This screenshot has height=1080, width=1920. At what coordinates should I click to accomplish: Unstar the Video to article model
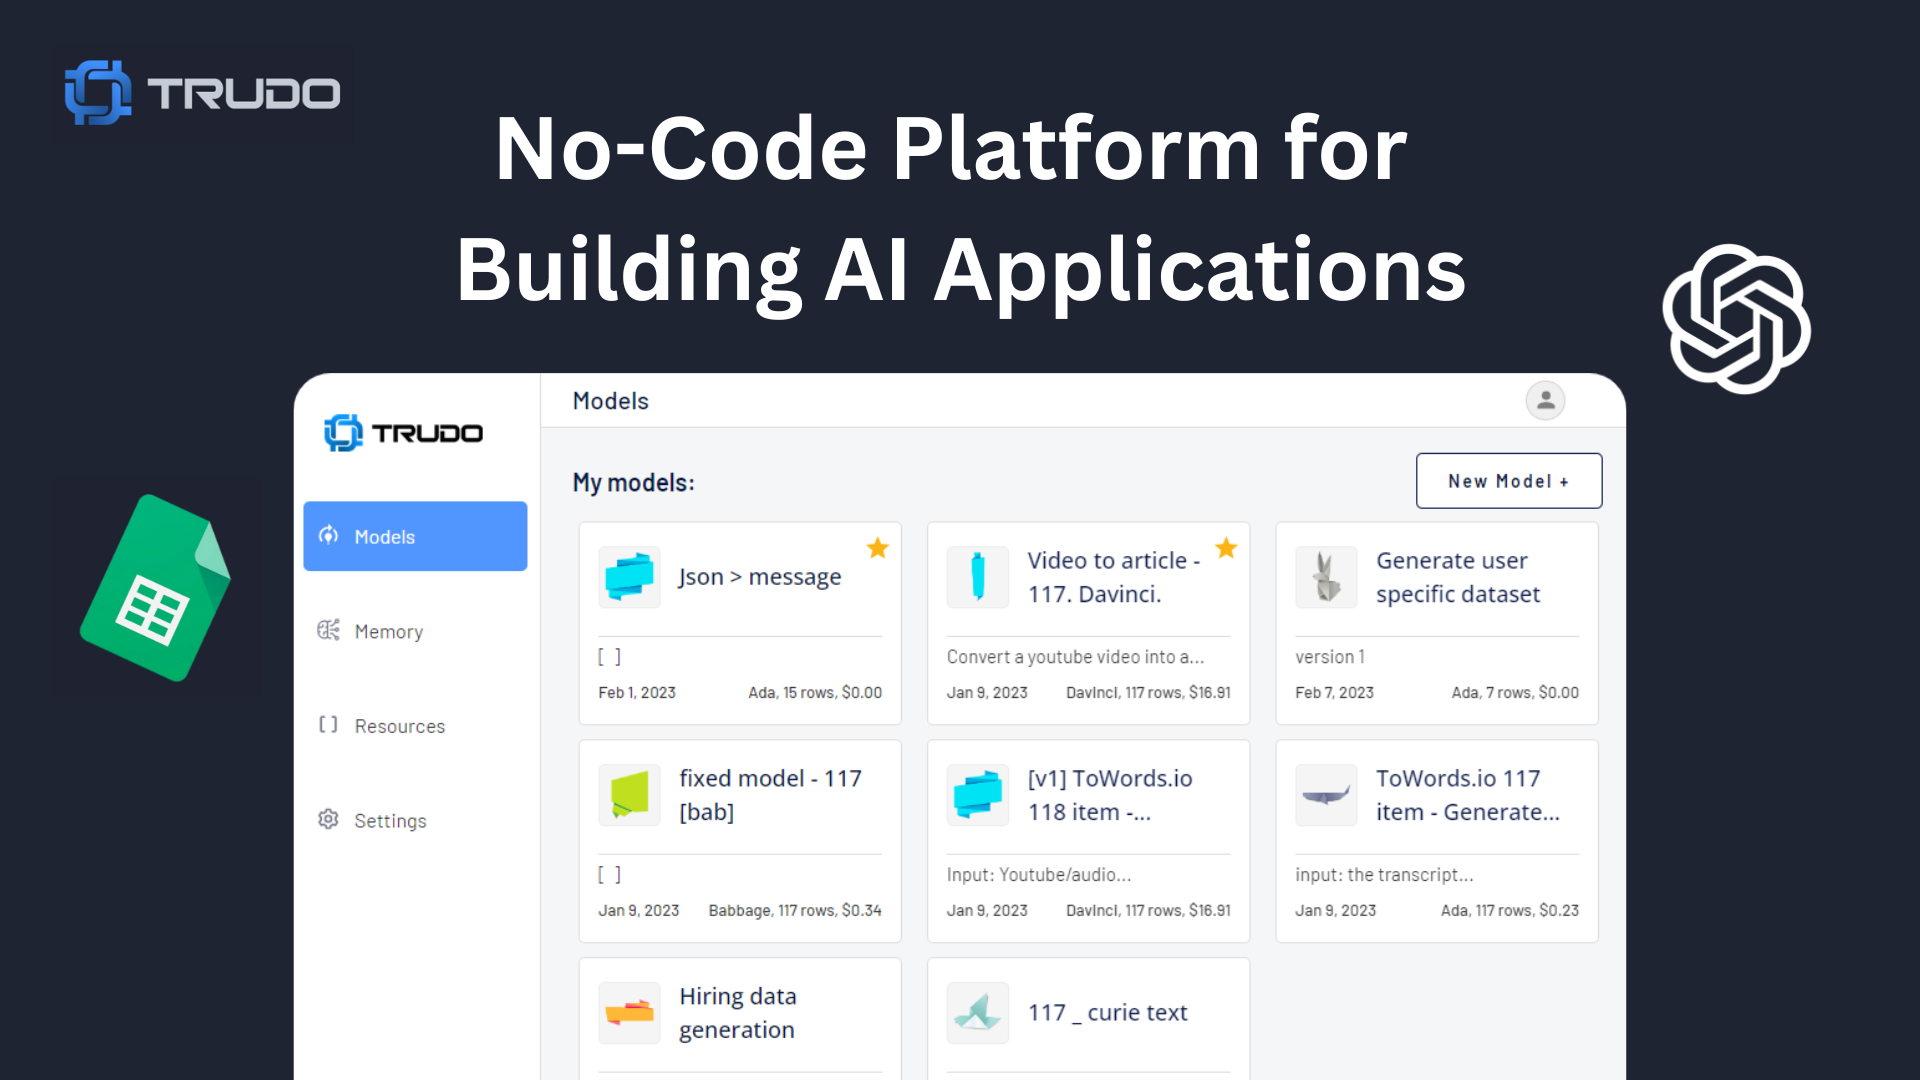click(x=1226, y=548)
